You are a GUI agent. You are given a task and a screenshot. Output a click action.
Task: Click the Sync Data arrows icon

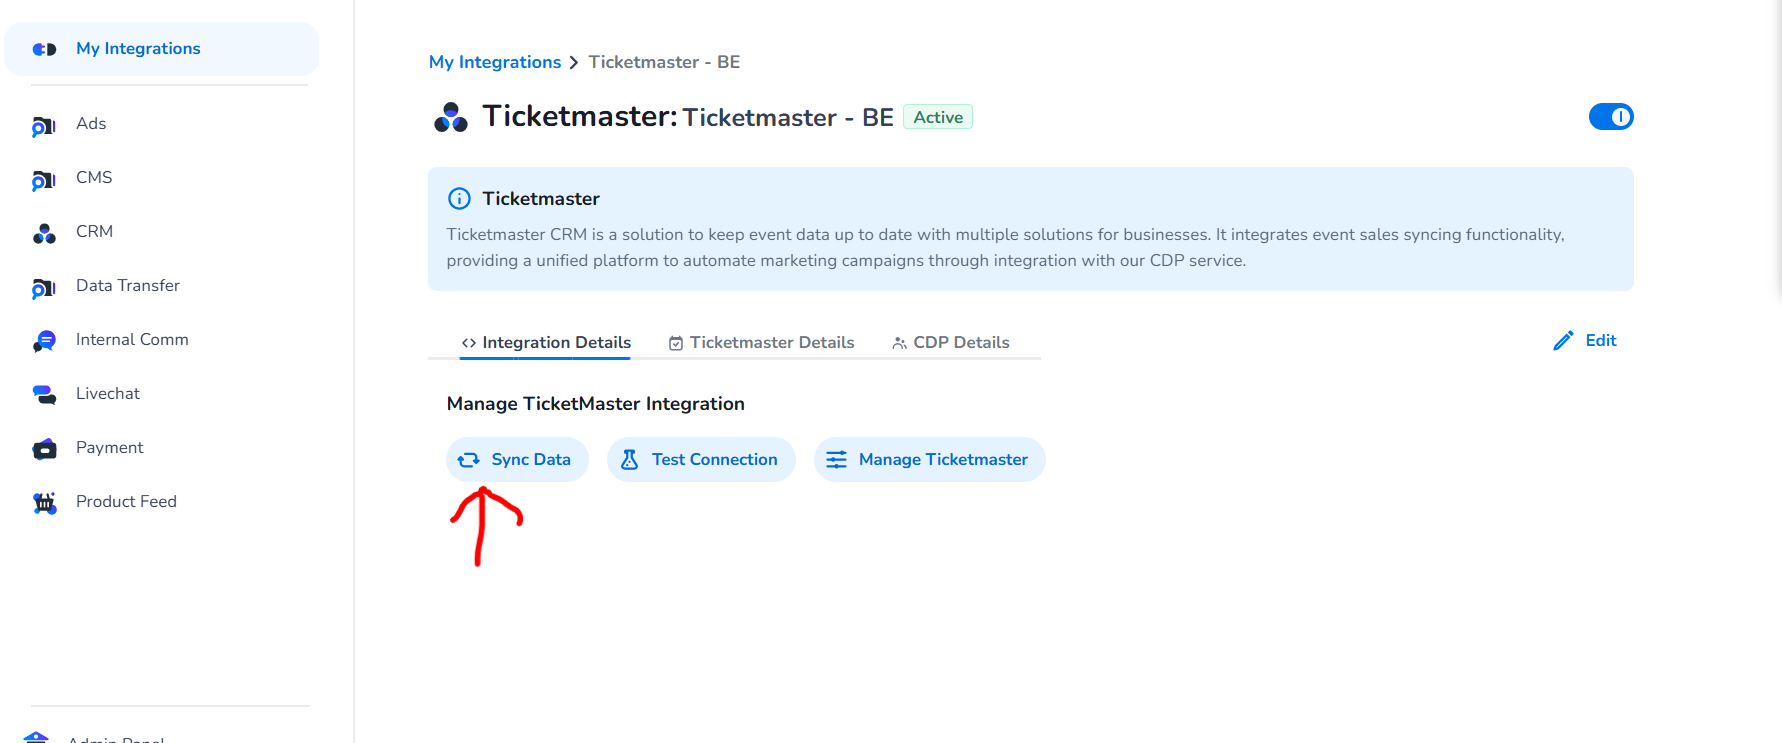468,460
